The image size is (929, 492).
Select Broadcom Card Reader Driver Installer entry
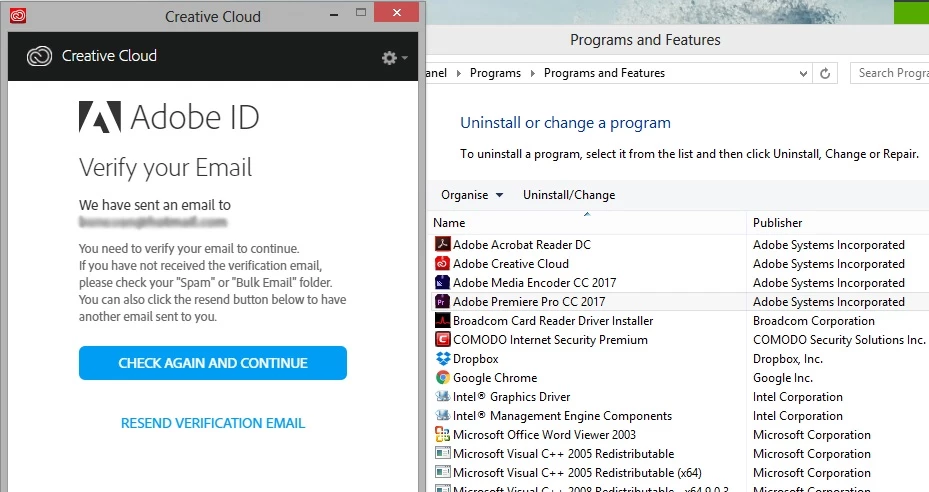[553, 320]
